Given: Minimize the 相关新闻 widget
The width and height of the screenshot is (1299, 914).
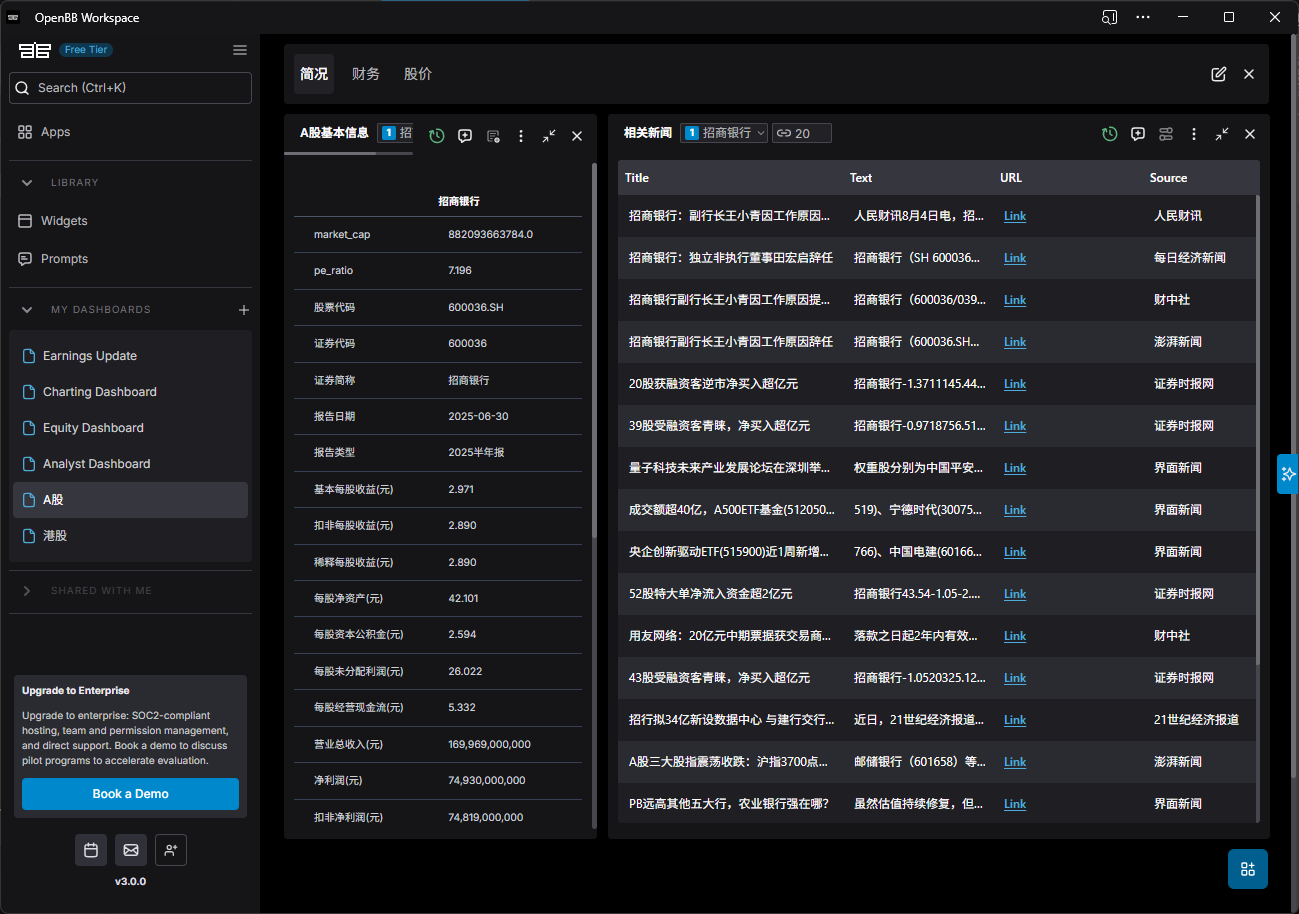Looking at the screenshot, I should (x=1221, y=133).
